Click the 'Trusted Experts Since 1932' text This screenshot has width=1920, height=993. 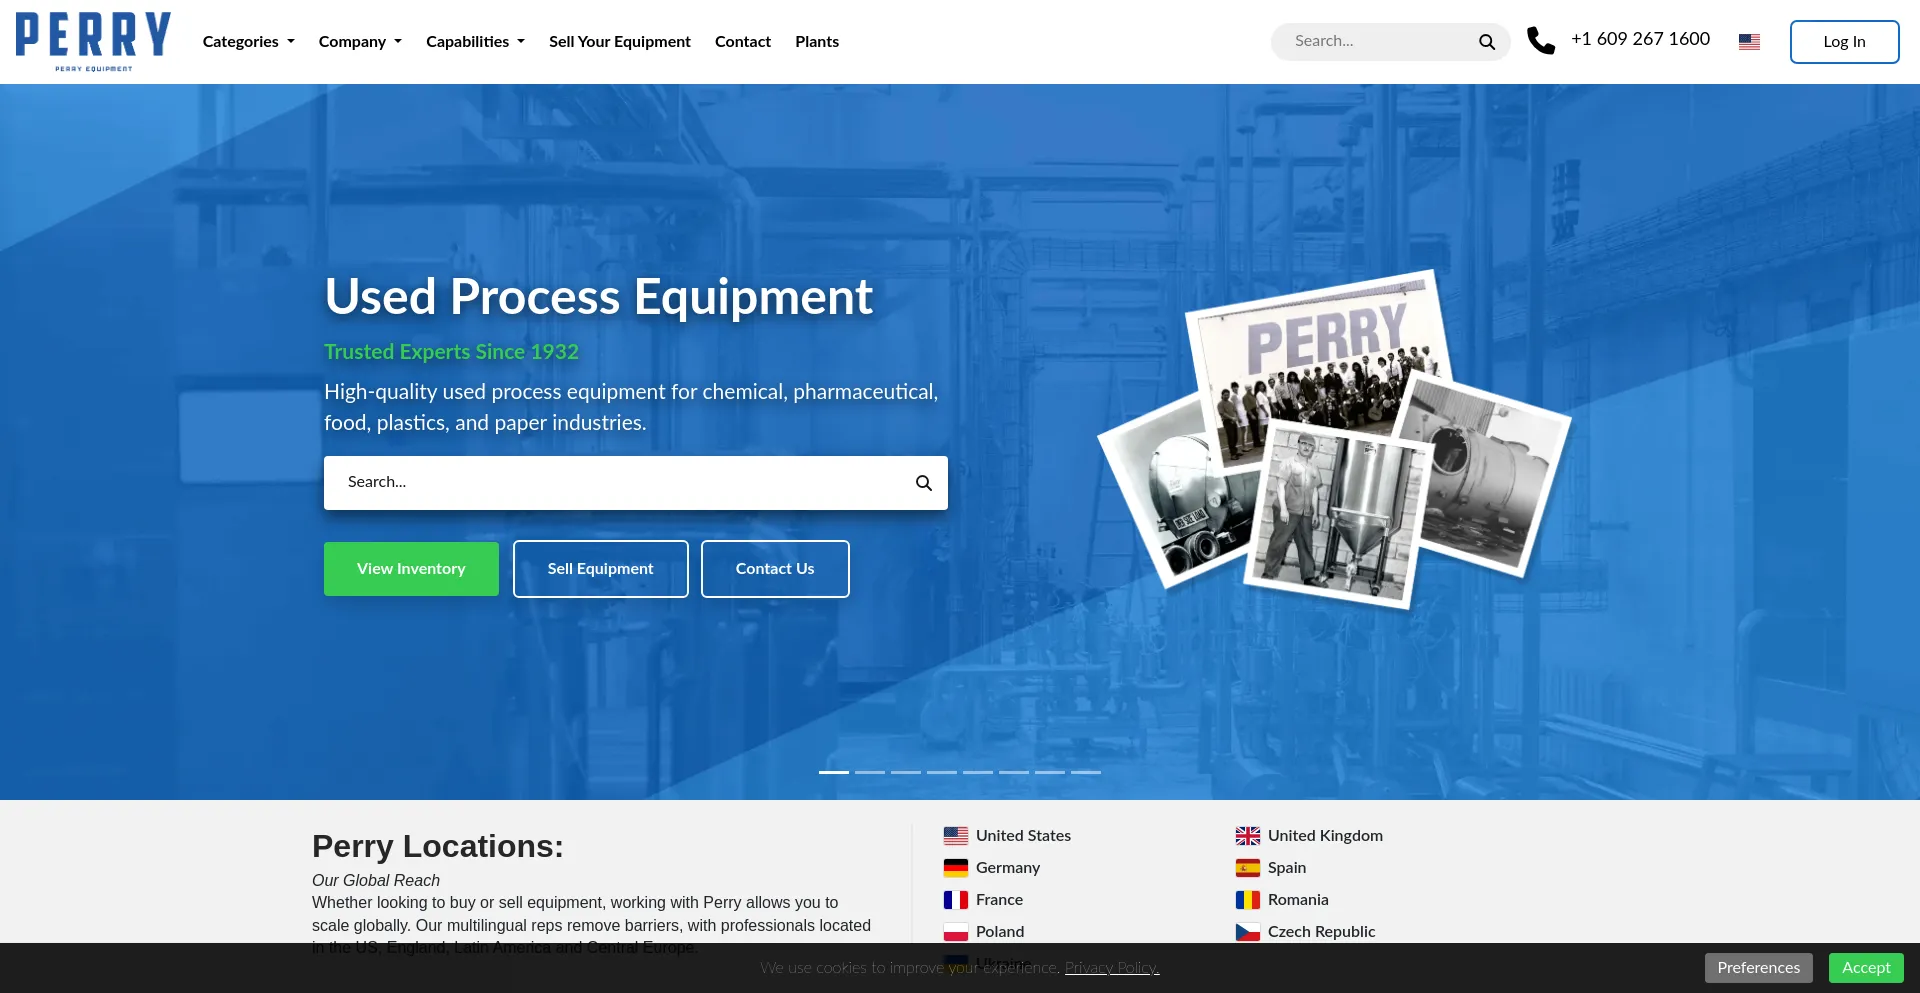451,352
